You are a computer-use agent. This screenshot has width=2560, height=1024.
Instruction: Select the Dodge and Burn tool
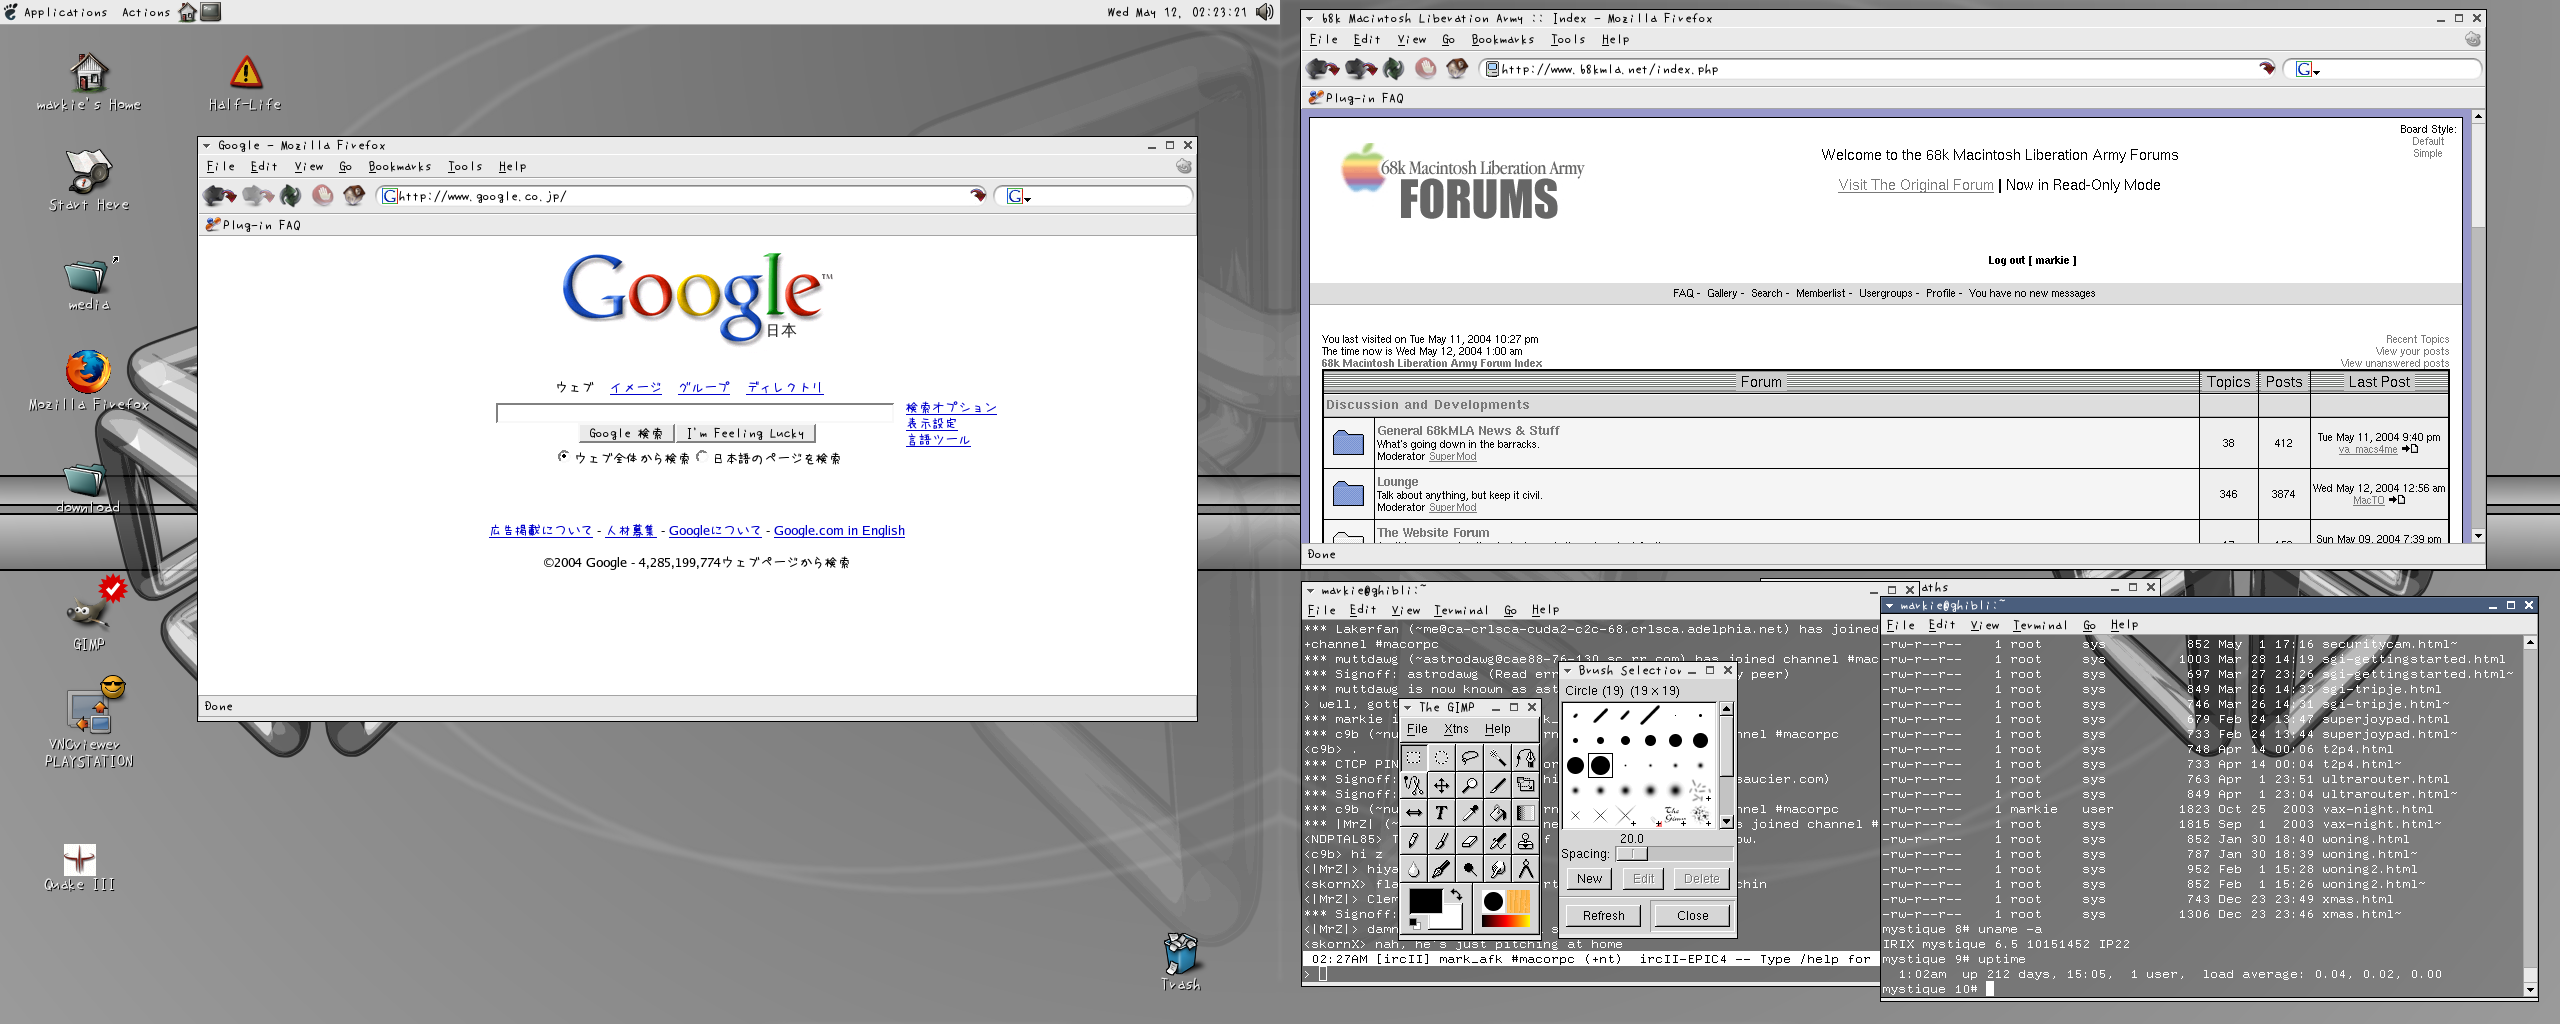(1469, 869)
